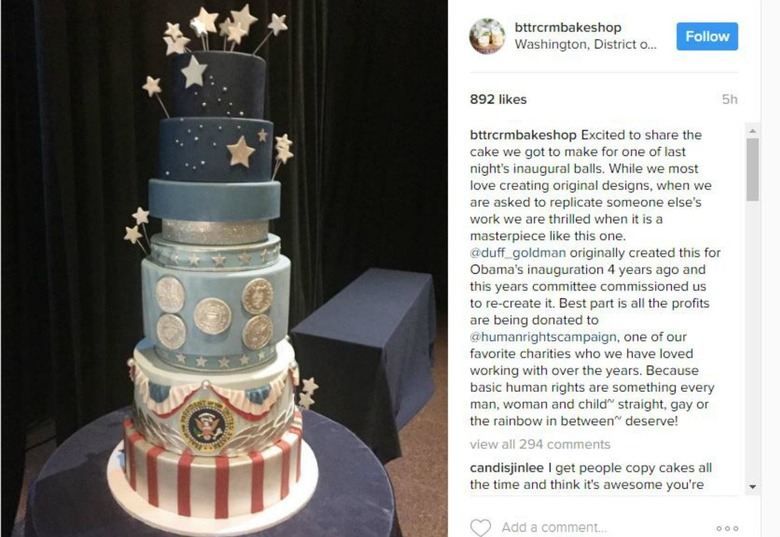The height and width of the screenshot is (537, 780).
Task: Click the 5h post timestamp
Action: (x=730, y=99)
